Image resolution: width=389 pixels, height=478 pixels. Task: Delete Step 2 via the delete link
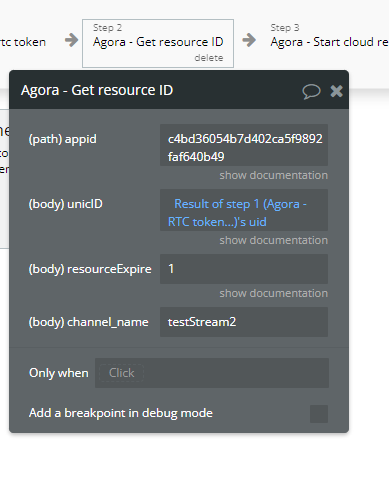[209, 58]
